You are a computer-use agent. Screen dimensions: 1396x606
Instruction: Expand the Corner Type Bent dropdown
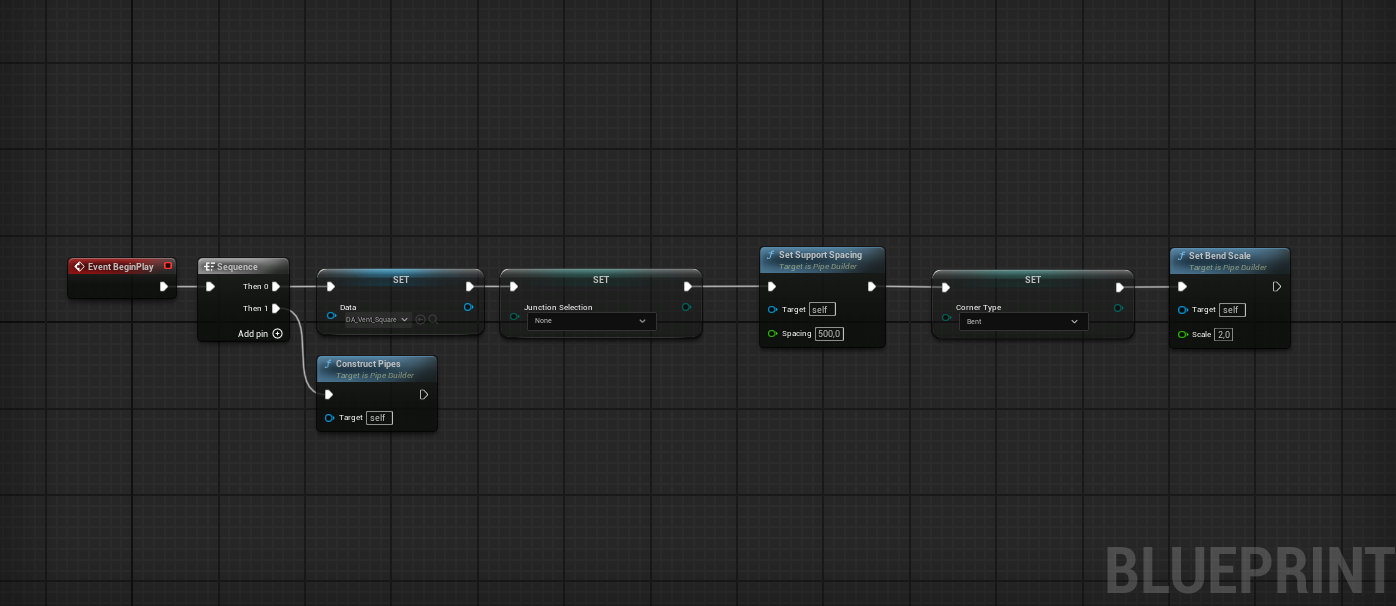1024,322
